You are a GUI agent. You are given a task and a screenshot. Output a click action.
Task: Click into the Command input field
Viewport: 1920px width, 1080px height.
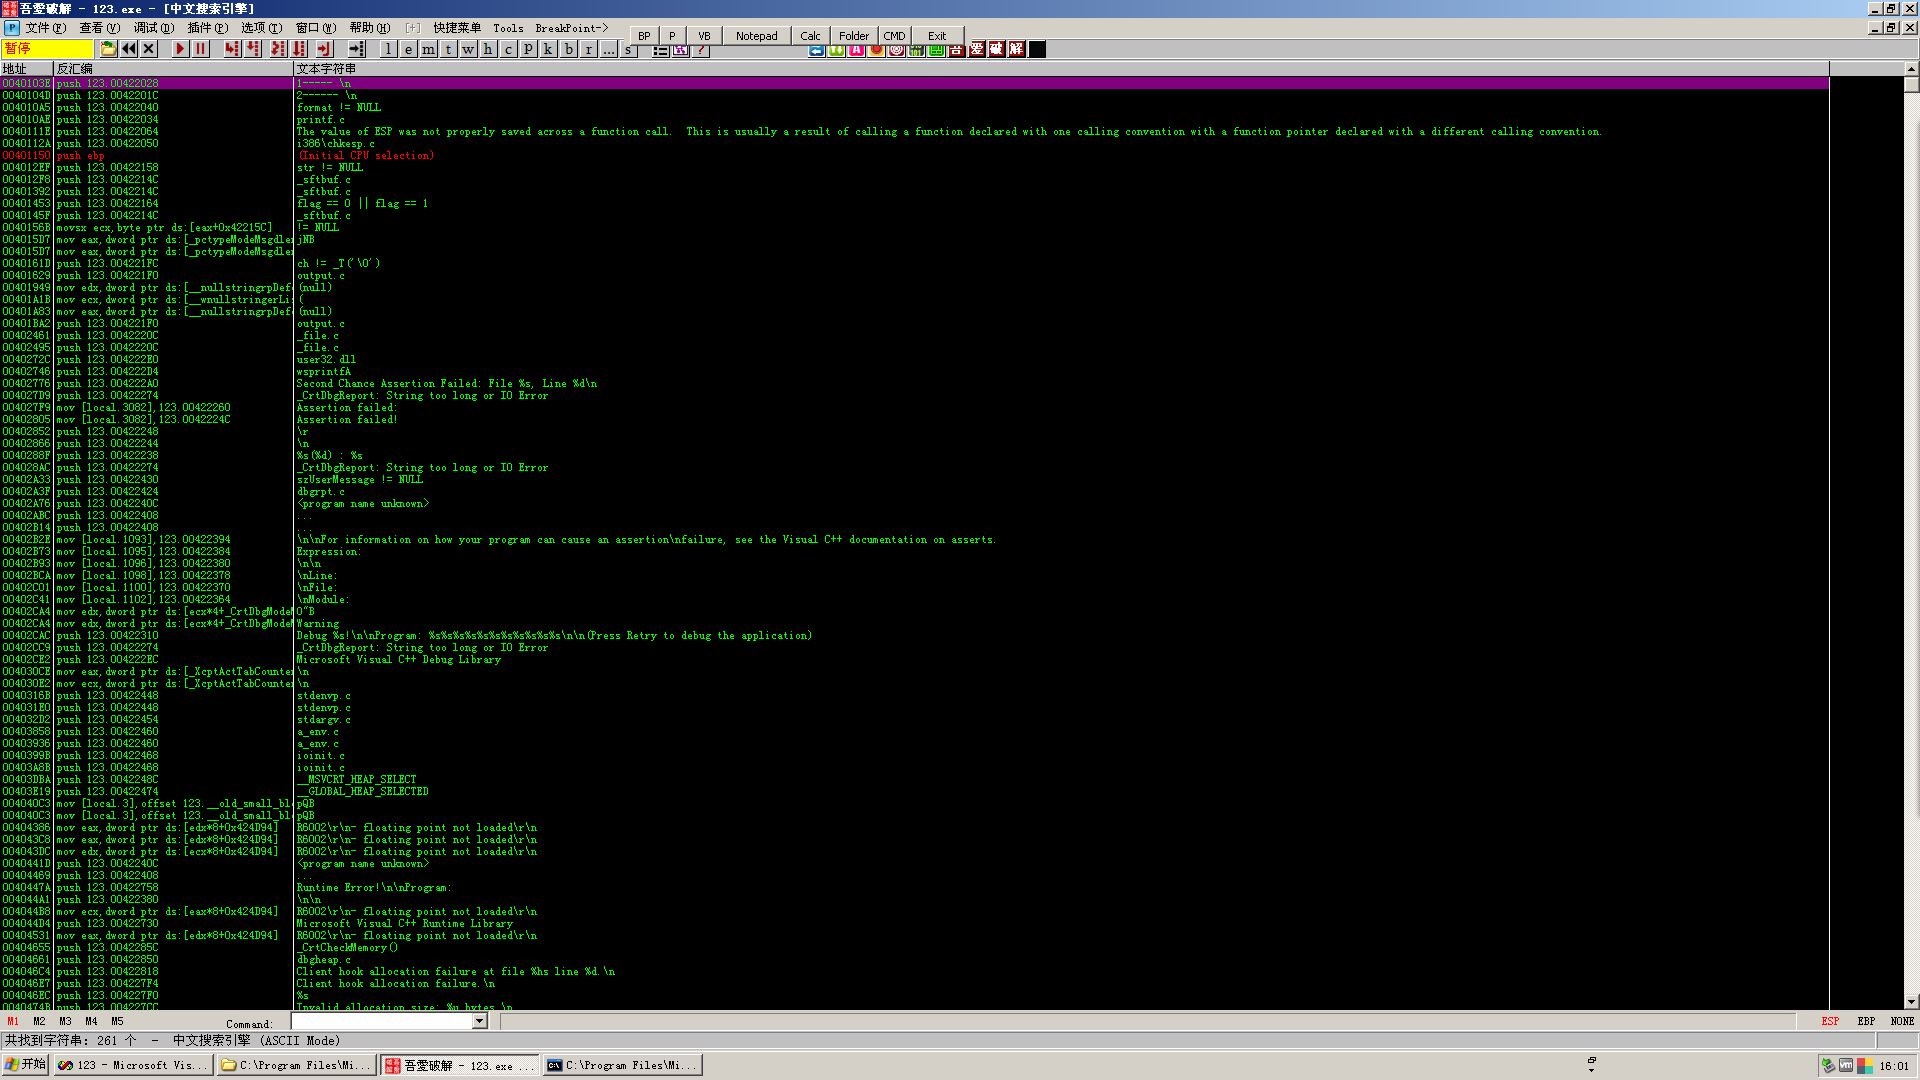pos(381,1021)
